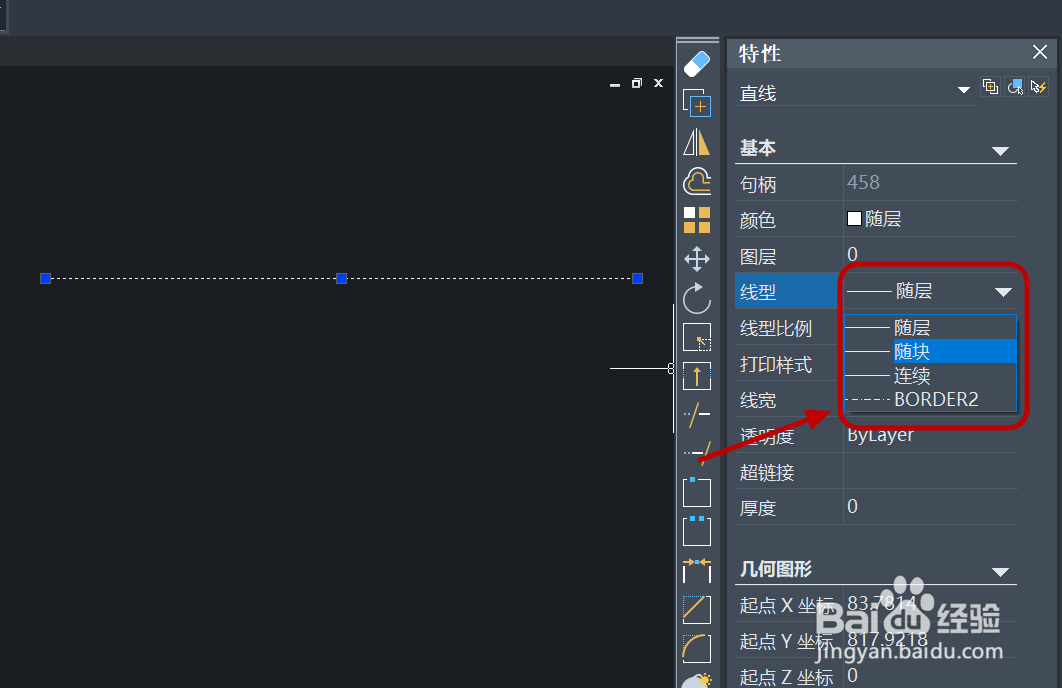Viewport: 1062px width, 688px height.
Task: Click the 起点 Y 坐标 value
Action: 887,638
